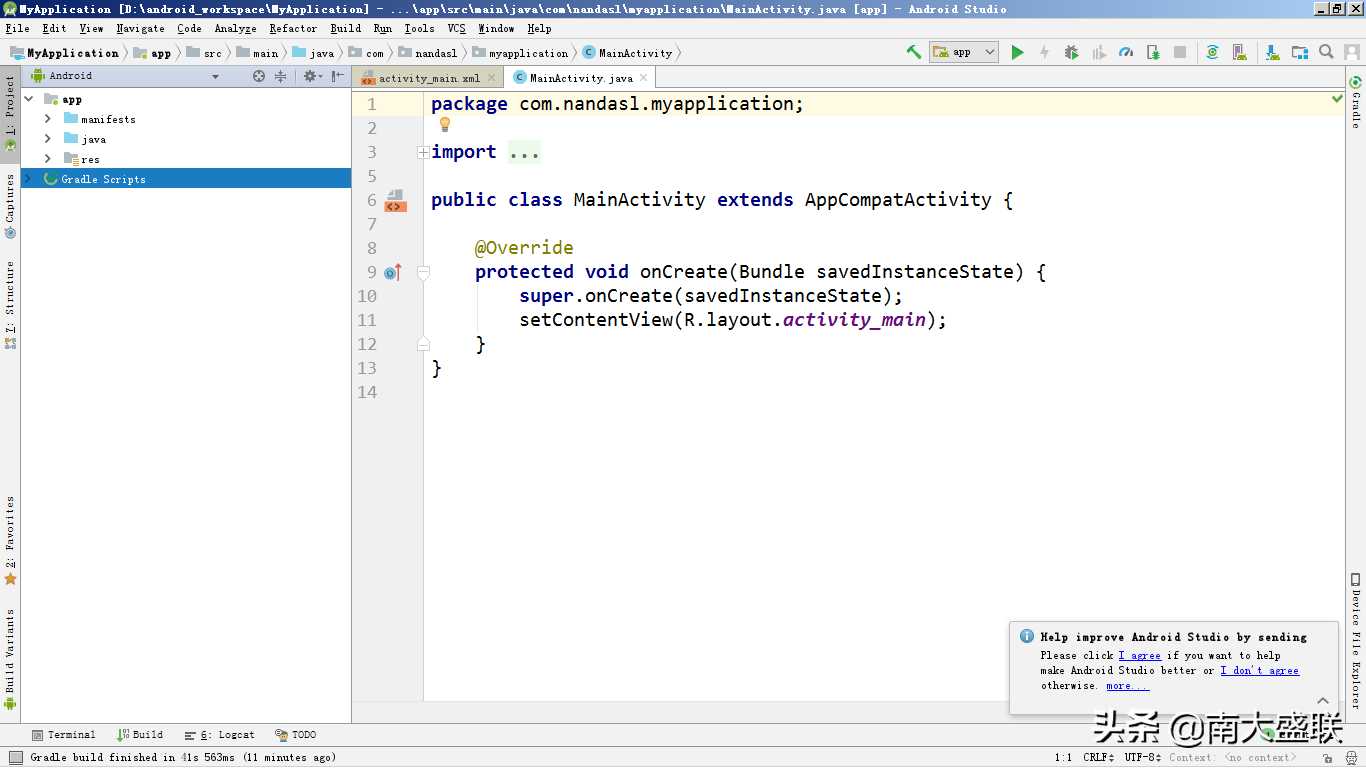This screenshot has width=1366, height=768.
Task: Run the app with green play button
Action: click(x=1017, y=52)
